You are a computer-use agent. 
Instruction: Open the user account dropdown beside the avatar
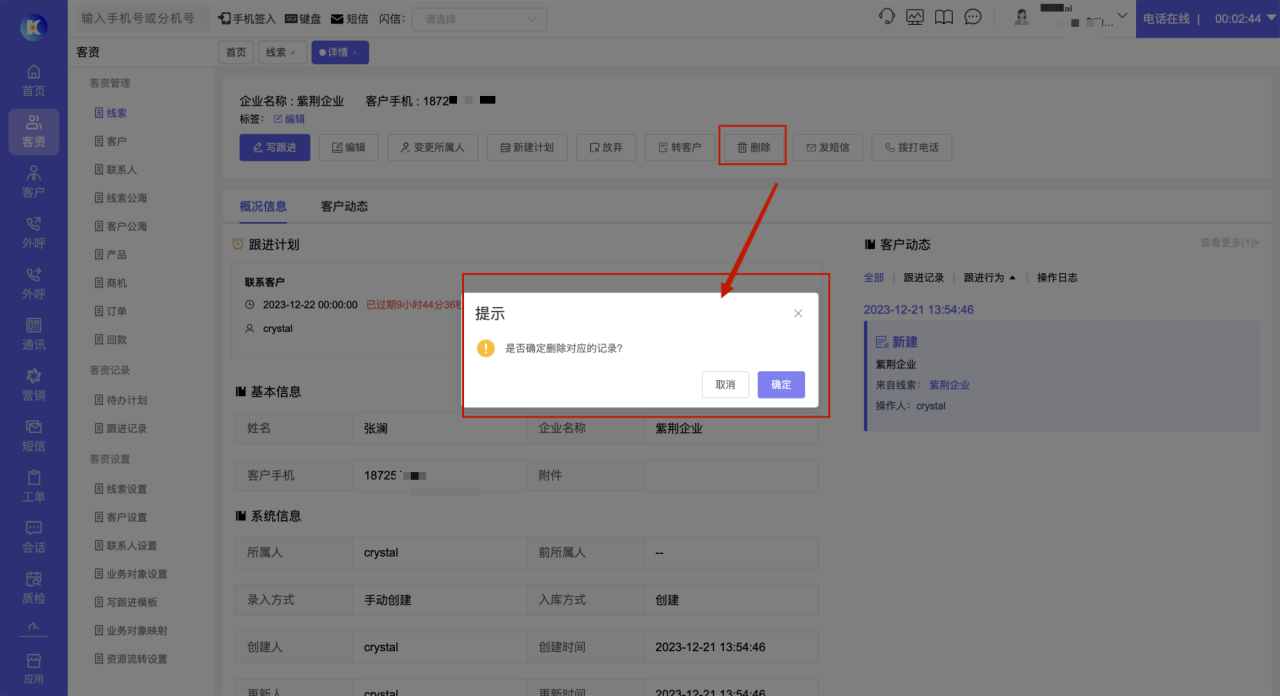point(1121,17)
